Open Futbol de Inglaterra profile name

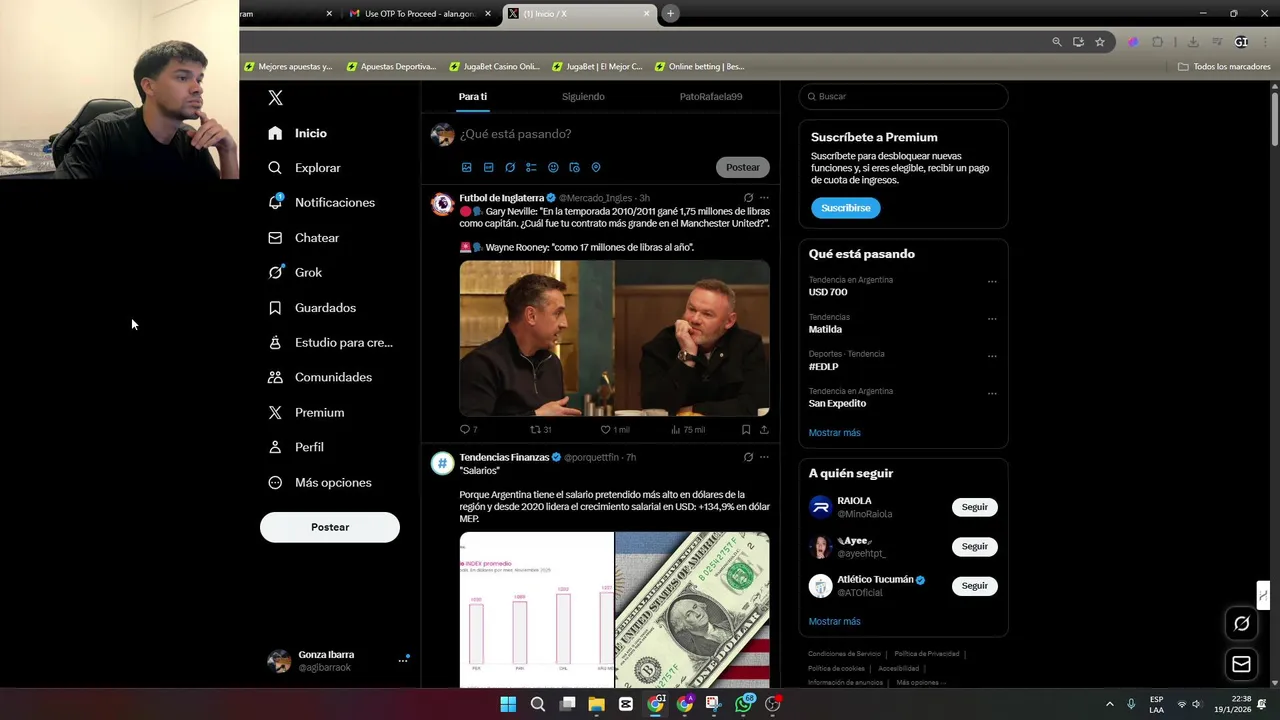click(501, 198)
